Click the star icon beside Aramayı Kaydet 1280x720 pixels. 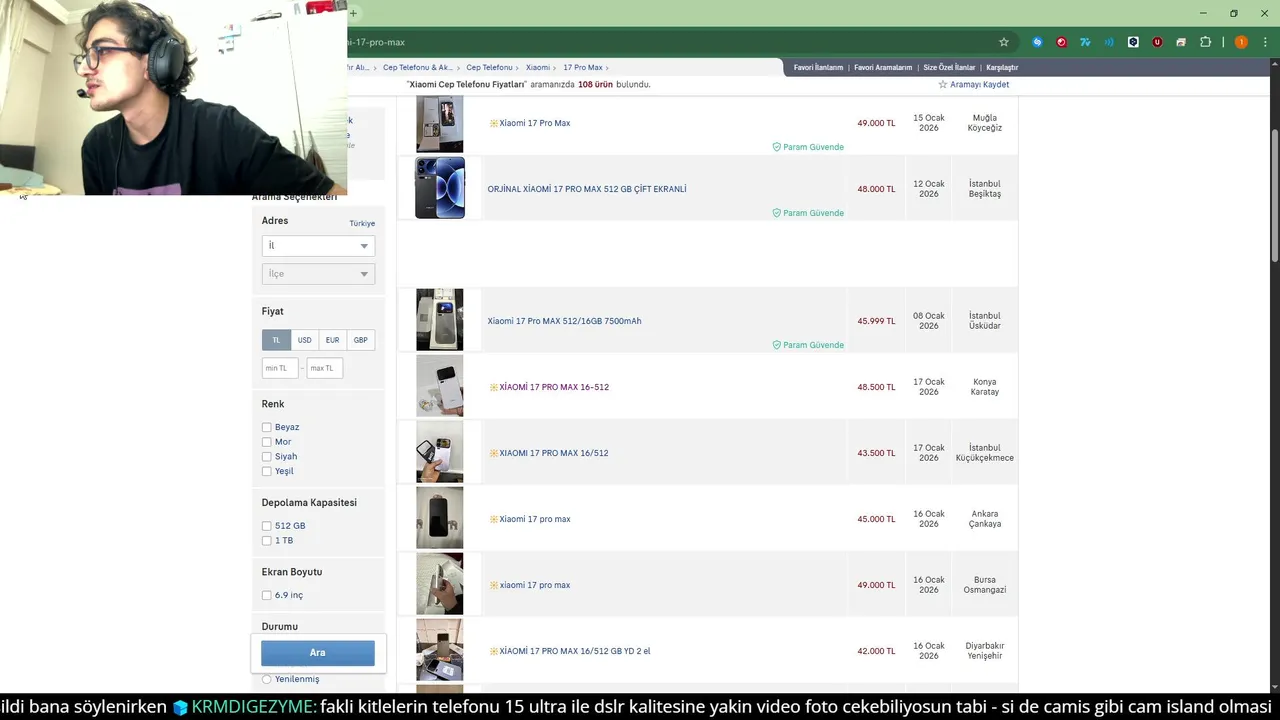point(942,85)
